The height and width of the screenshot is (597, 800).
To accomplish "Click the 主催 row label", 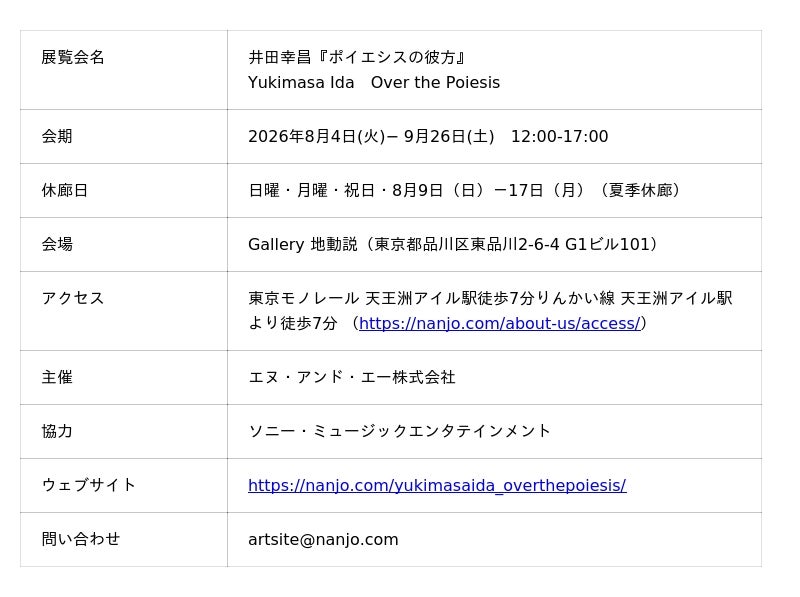I will pyautogui.click(x=57, y=377).
